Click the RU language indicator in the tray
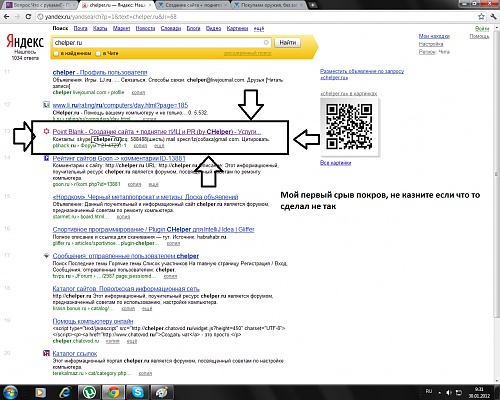The height and width of the screenshot is (400, 500). click(429, 391)
